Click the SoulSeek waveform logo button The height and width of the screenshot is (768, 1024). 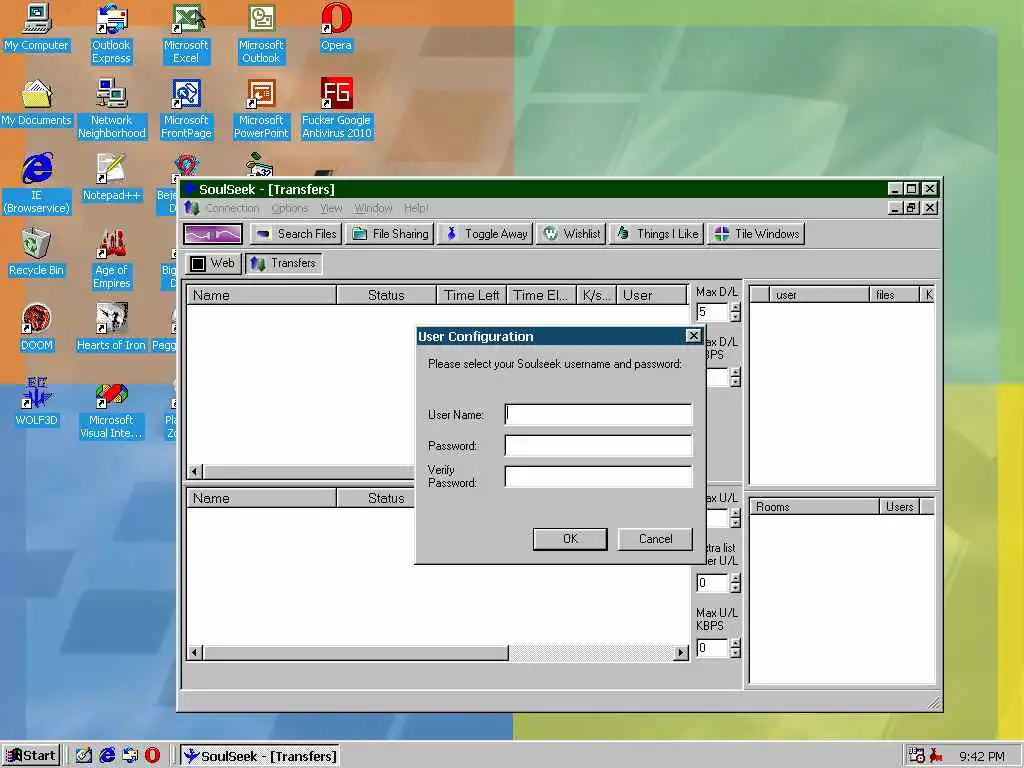(213, 234)
